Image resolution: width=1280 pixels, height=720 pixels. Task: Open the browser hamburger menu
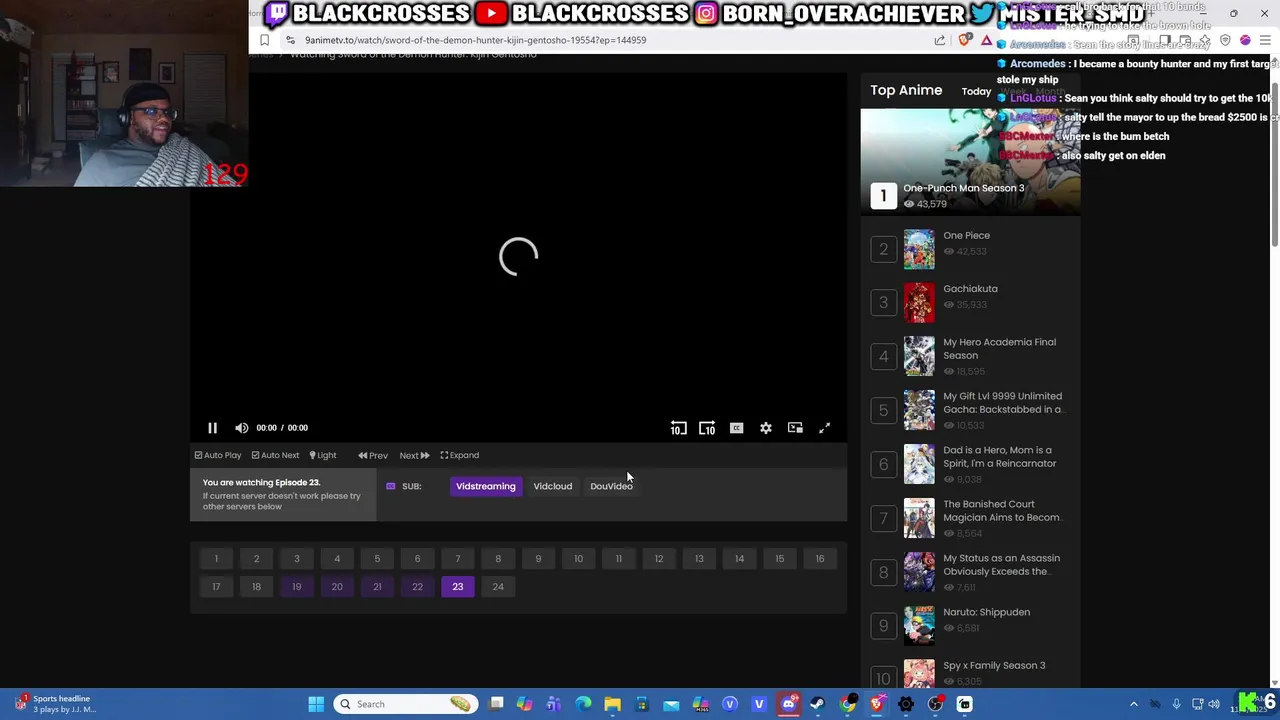1266,40
